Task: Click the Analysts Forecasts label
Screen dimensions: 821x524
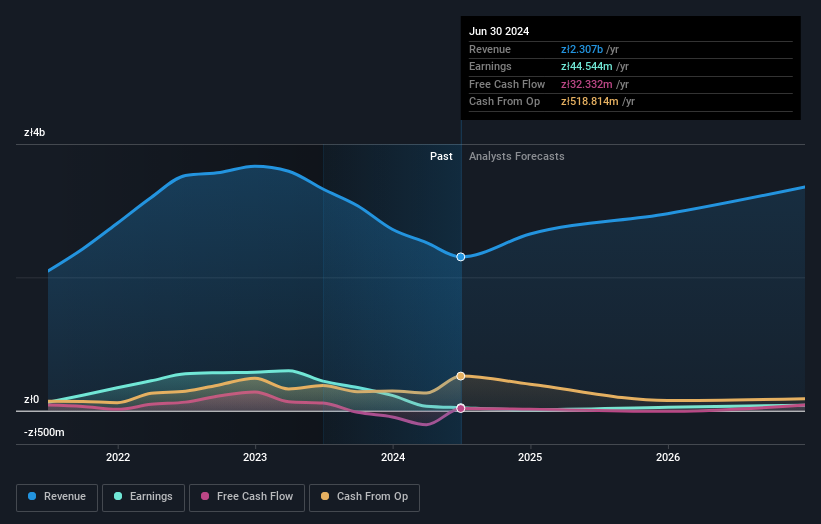Action: pyautogui.click(x=517, y=156)
